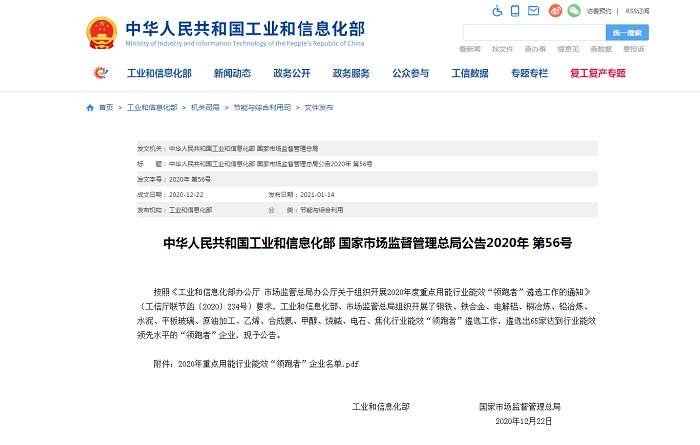Select 工信数据 in navigation bar
Image resolution: width=700 pixels, height=445 pixels.
[x=470, y=73]
